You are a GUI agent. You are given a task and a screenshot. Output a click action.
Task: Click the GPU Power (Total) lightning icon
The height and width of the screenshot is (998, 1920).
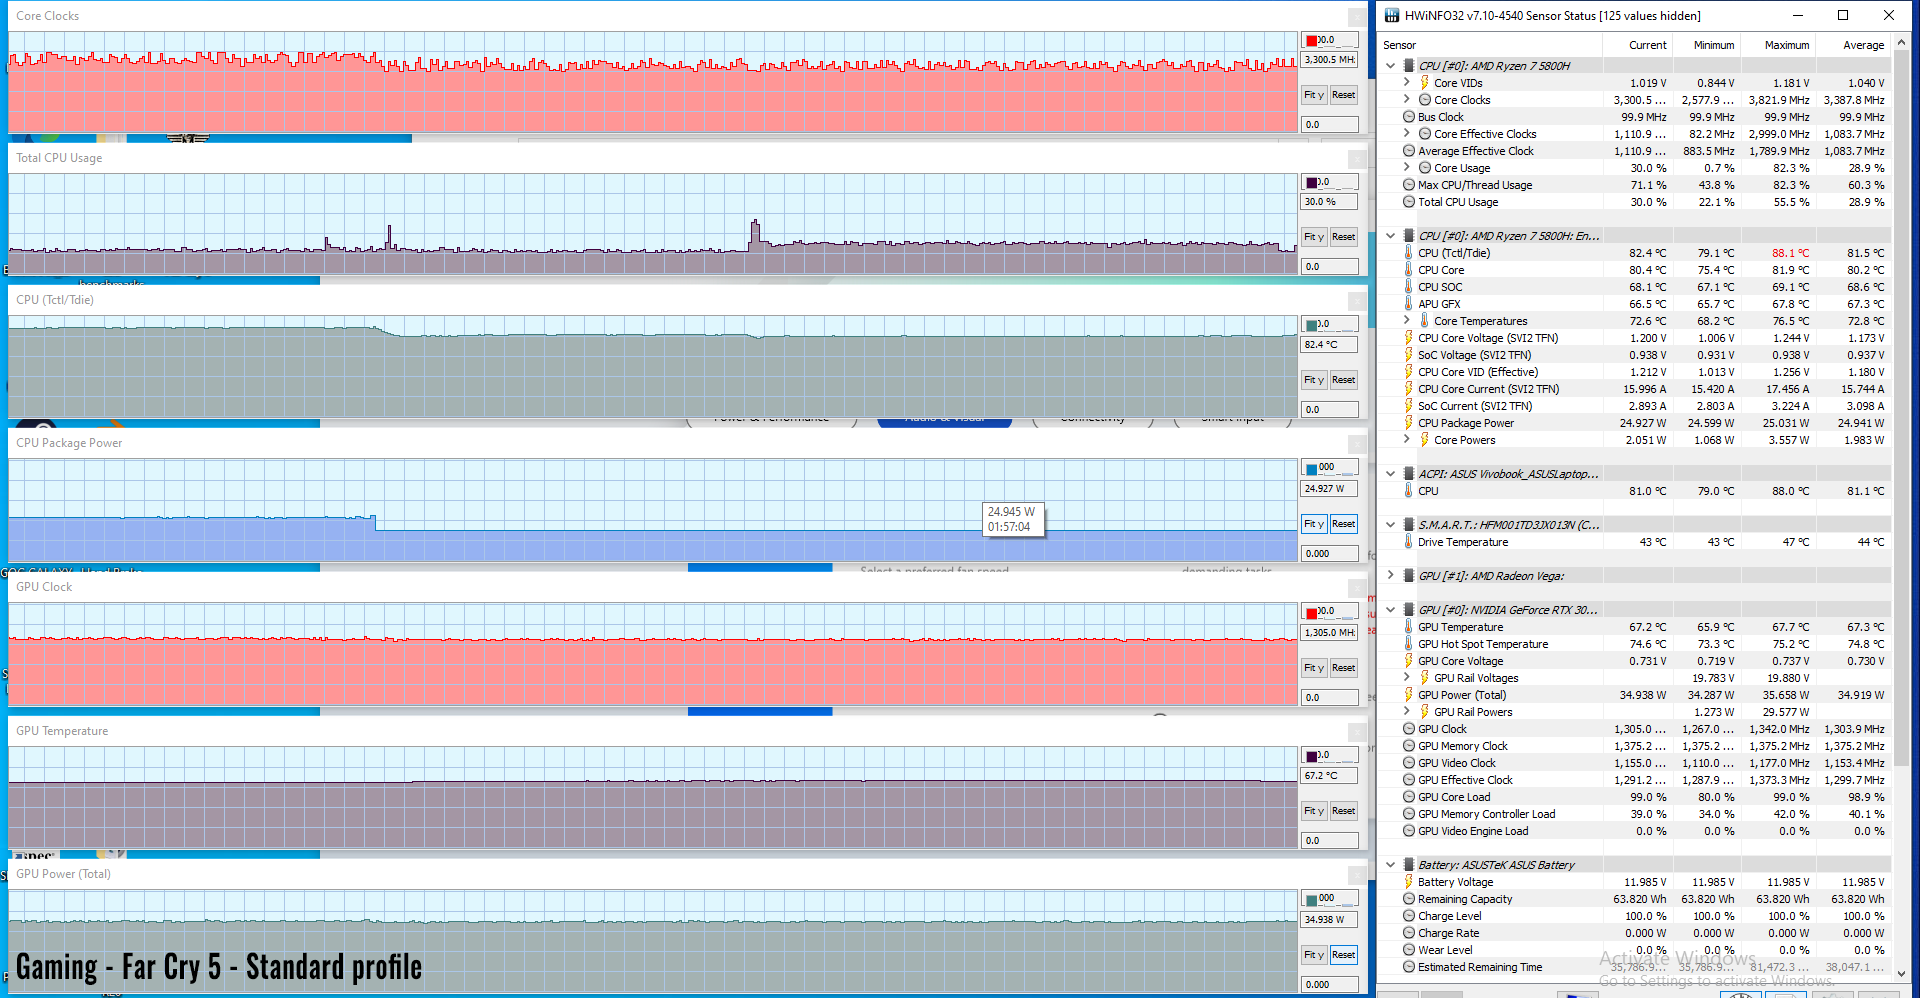coord(1408,695)
